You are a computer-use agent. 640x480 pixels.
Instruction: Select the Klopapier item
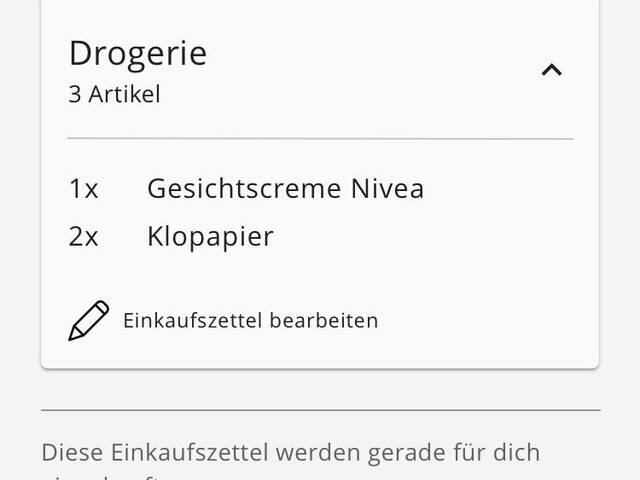(x=210, y=237)
